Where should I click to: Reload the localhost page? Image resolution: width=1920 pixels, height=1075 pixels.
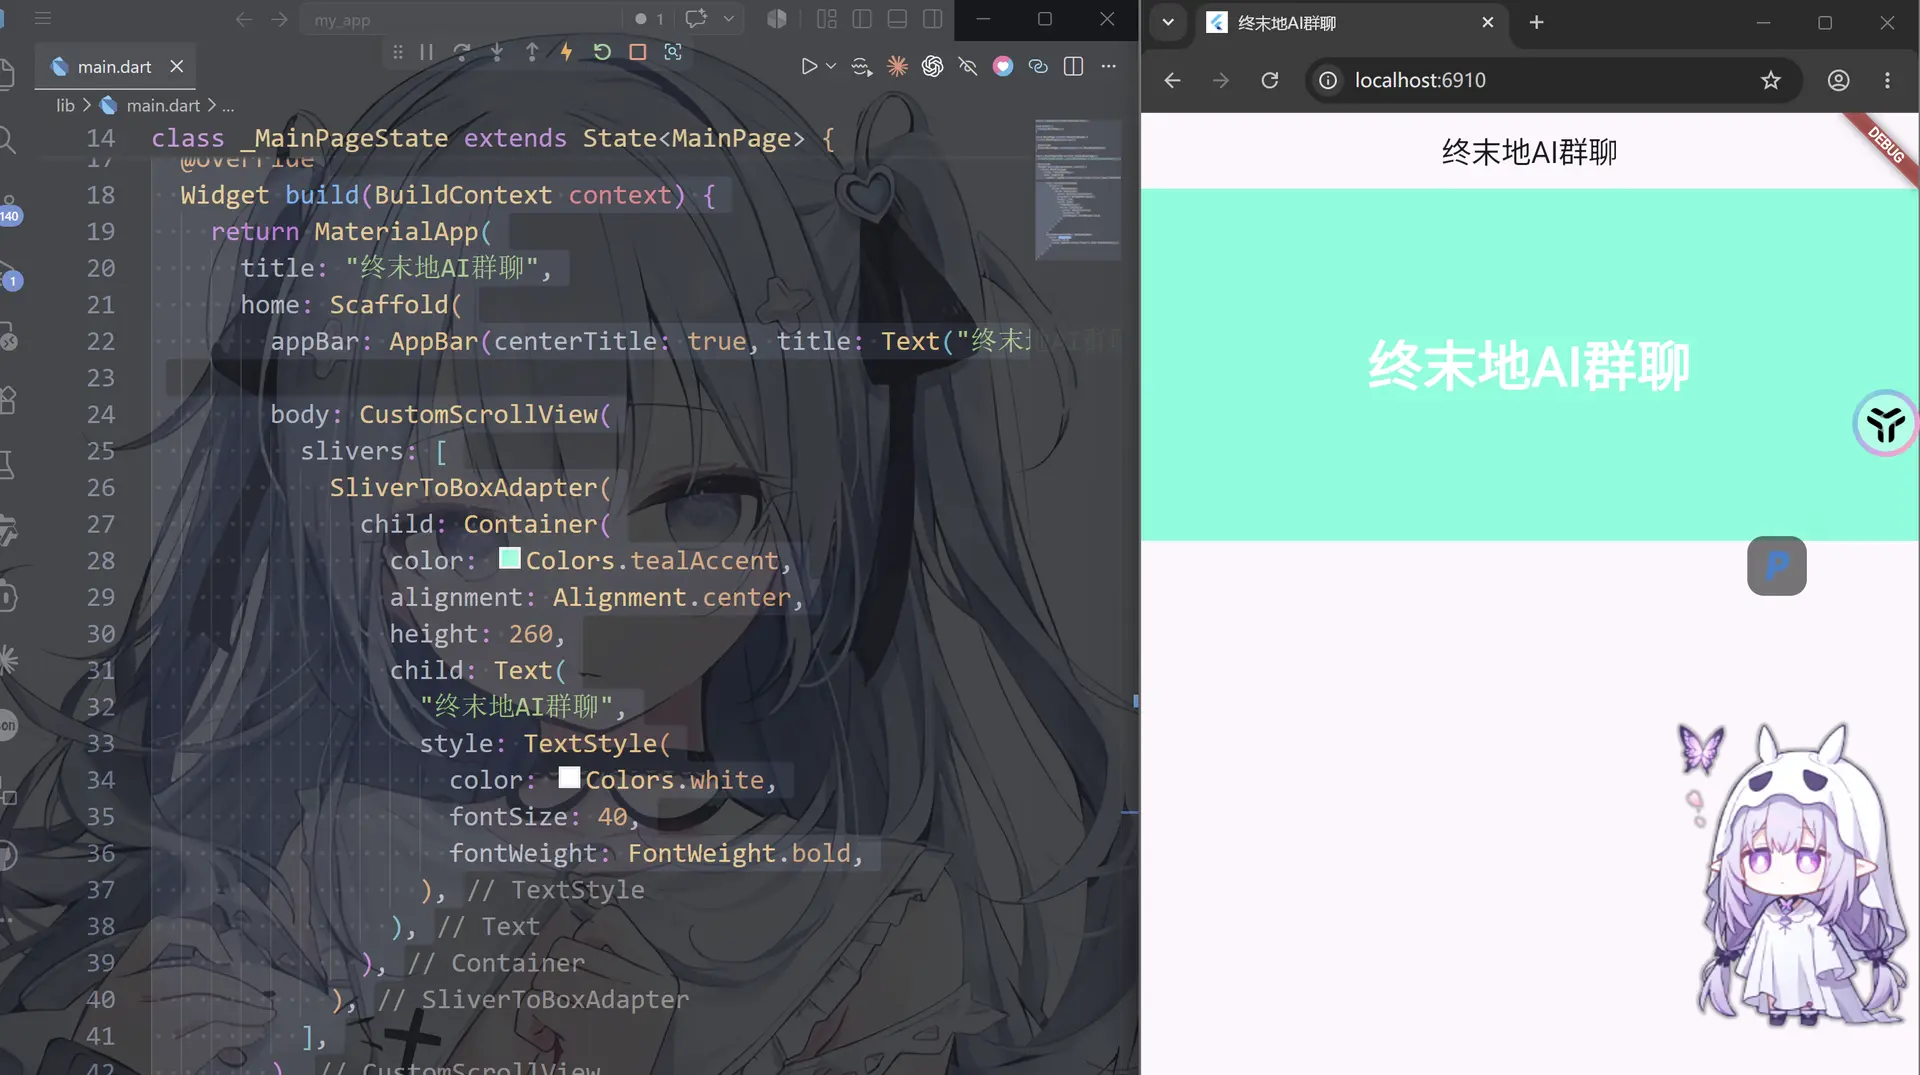tap(1270, 80)
